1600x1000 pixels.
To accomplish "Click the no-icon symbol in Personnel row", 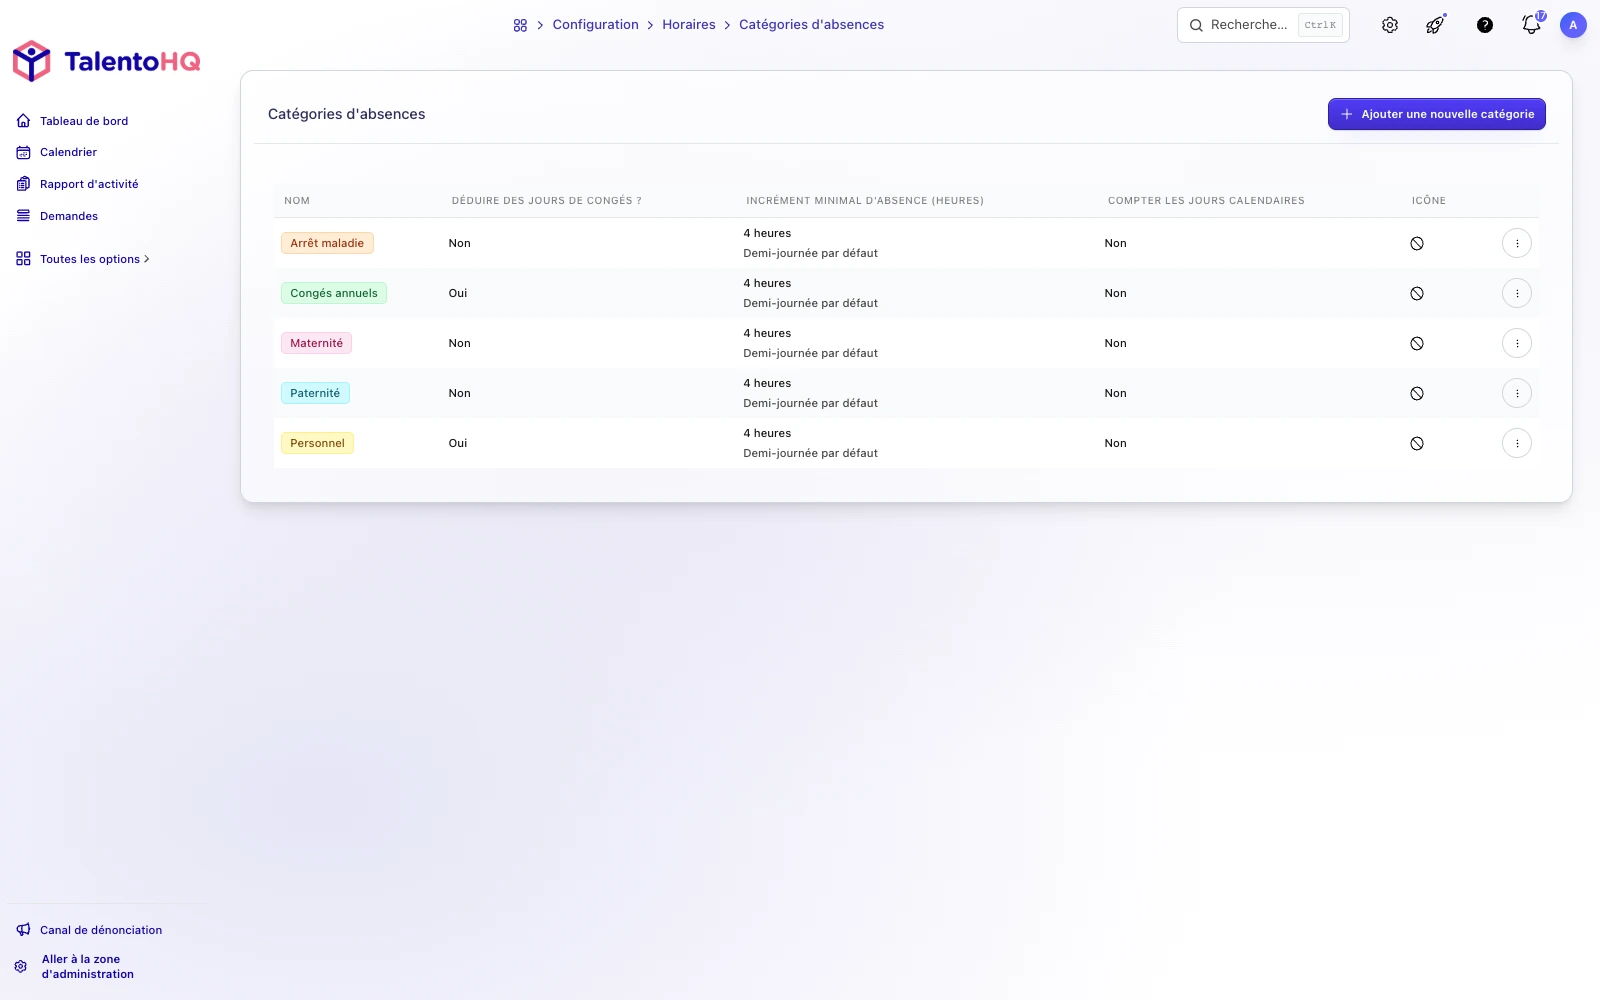I will click(x=1417, y=443).
